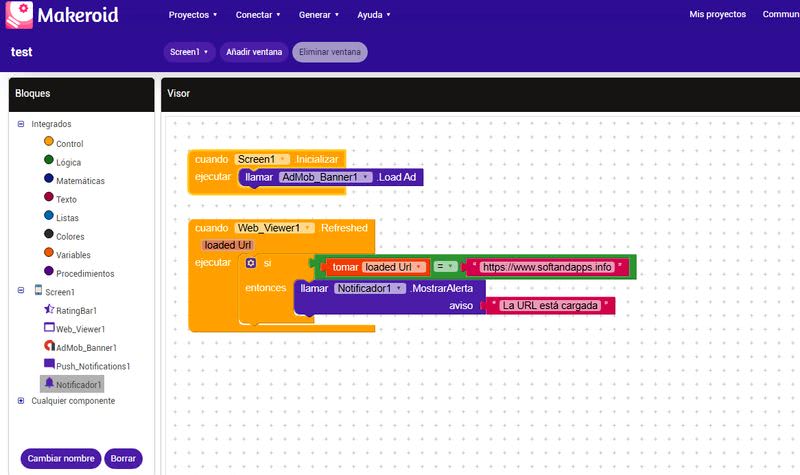Select the green Lógica category circle
This screenshot has height=475, width=800.
click(x=49, y=160)
